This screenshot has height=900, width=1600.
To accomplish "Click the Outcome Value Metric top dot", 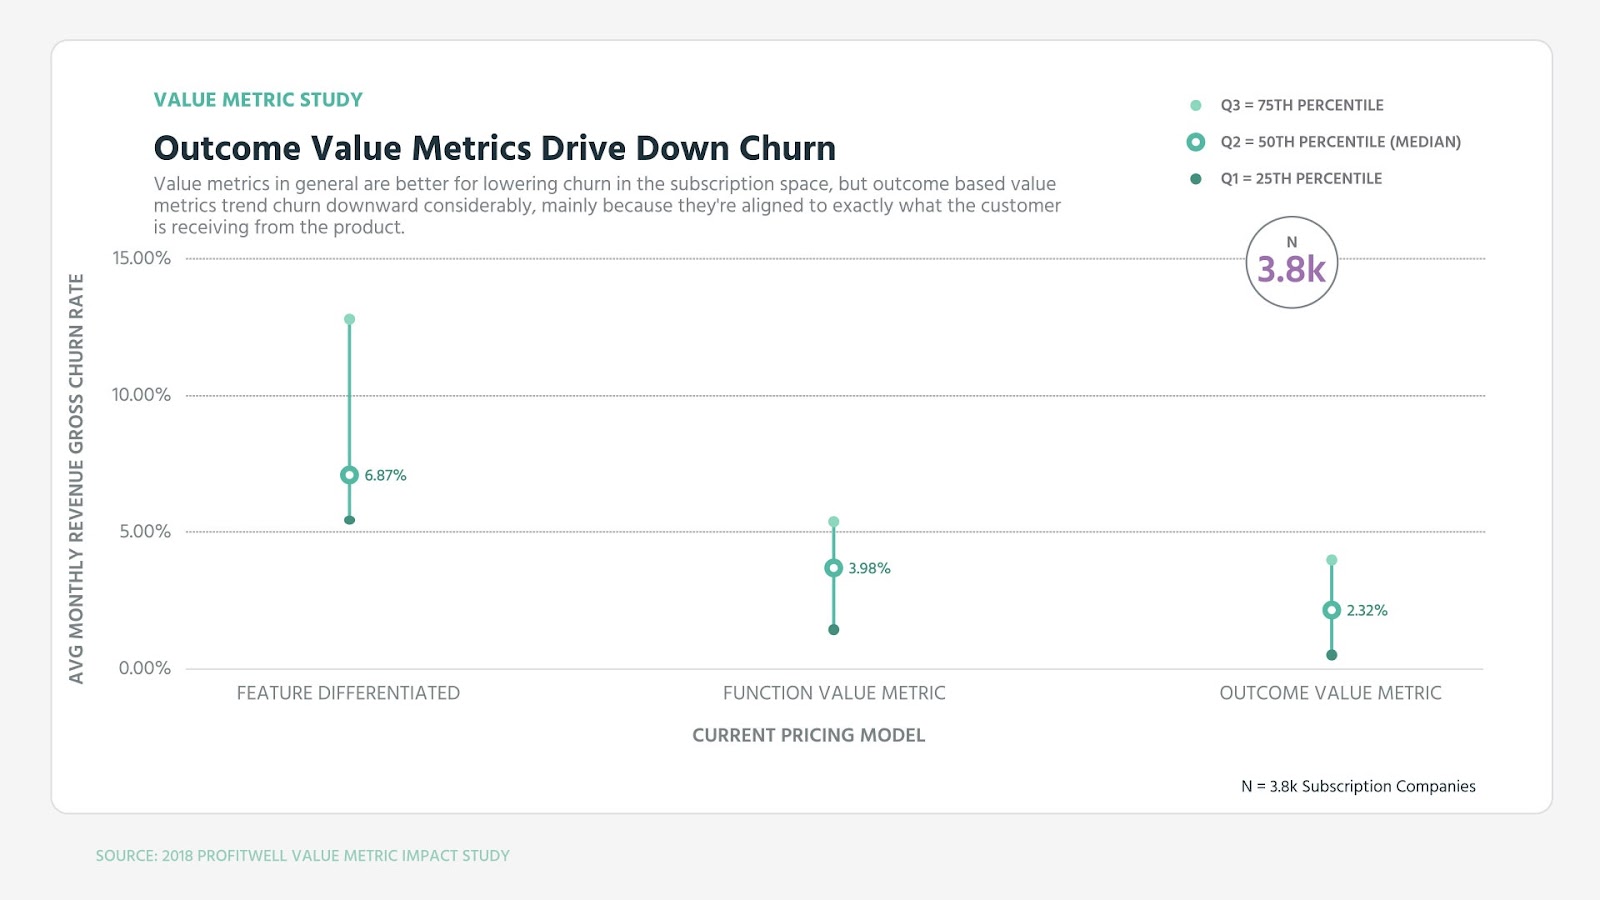I will 1331,560.
